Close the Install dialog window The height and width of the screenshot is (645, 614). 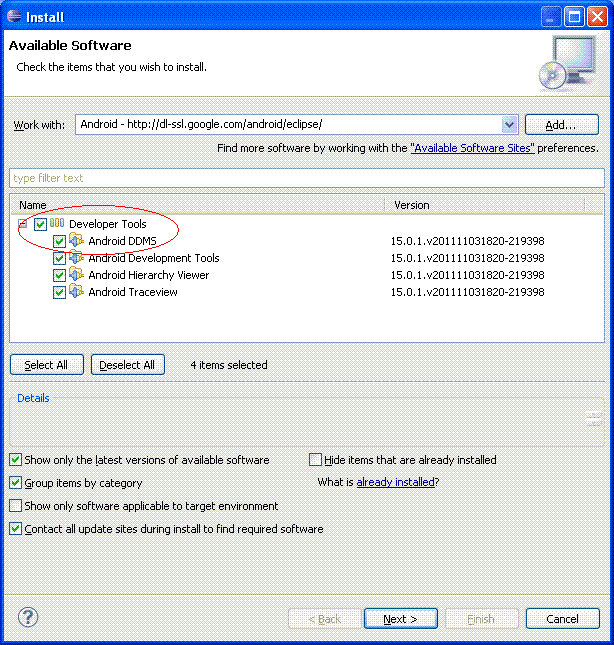[x=598, y=17]
